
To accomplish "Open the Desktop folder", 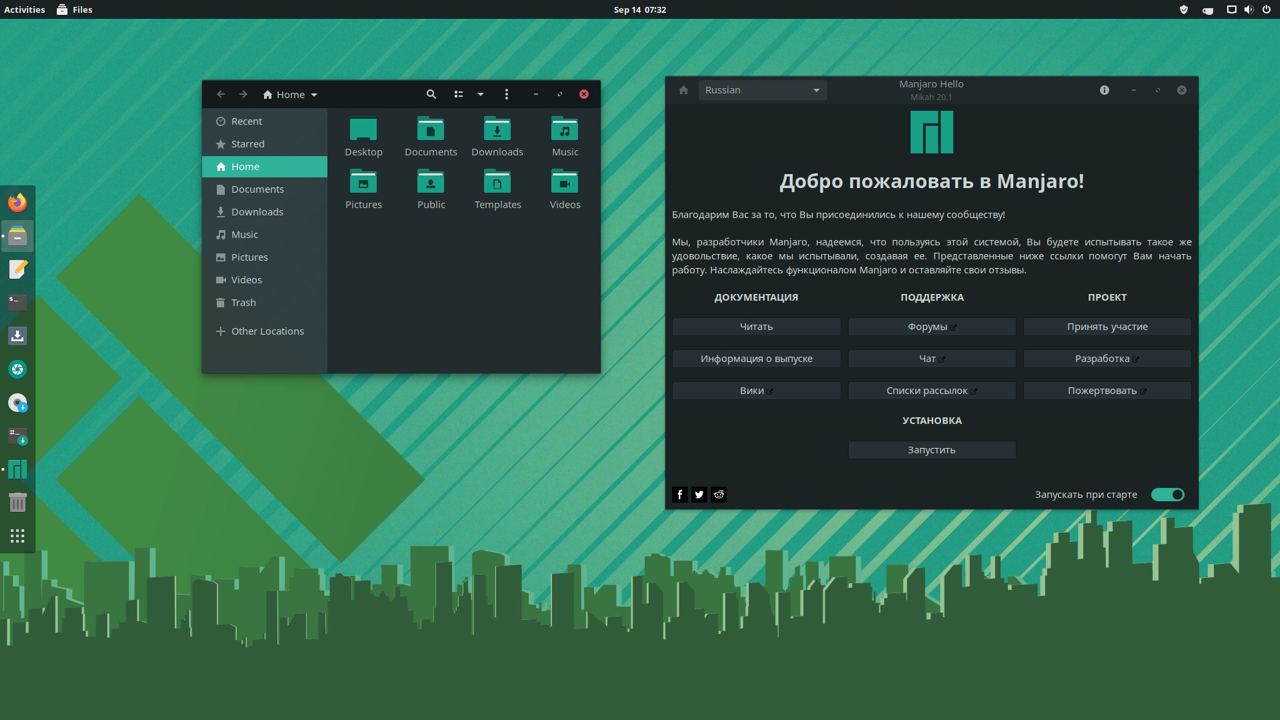I will coord(363,137).
